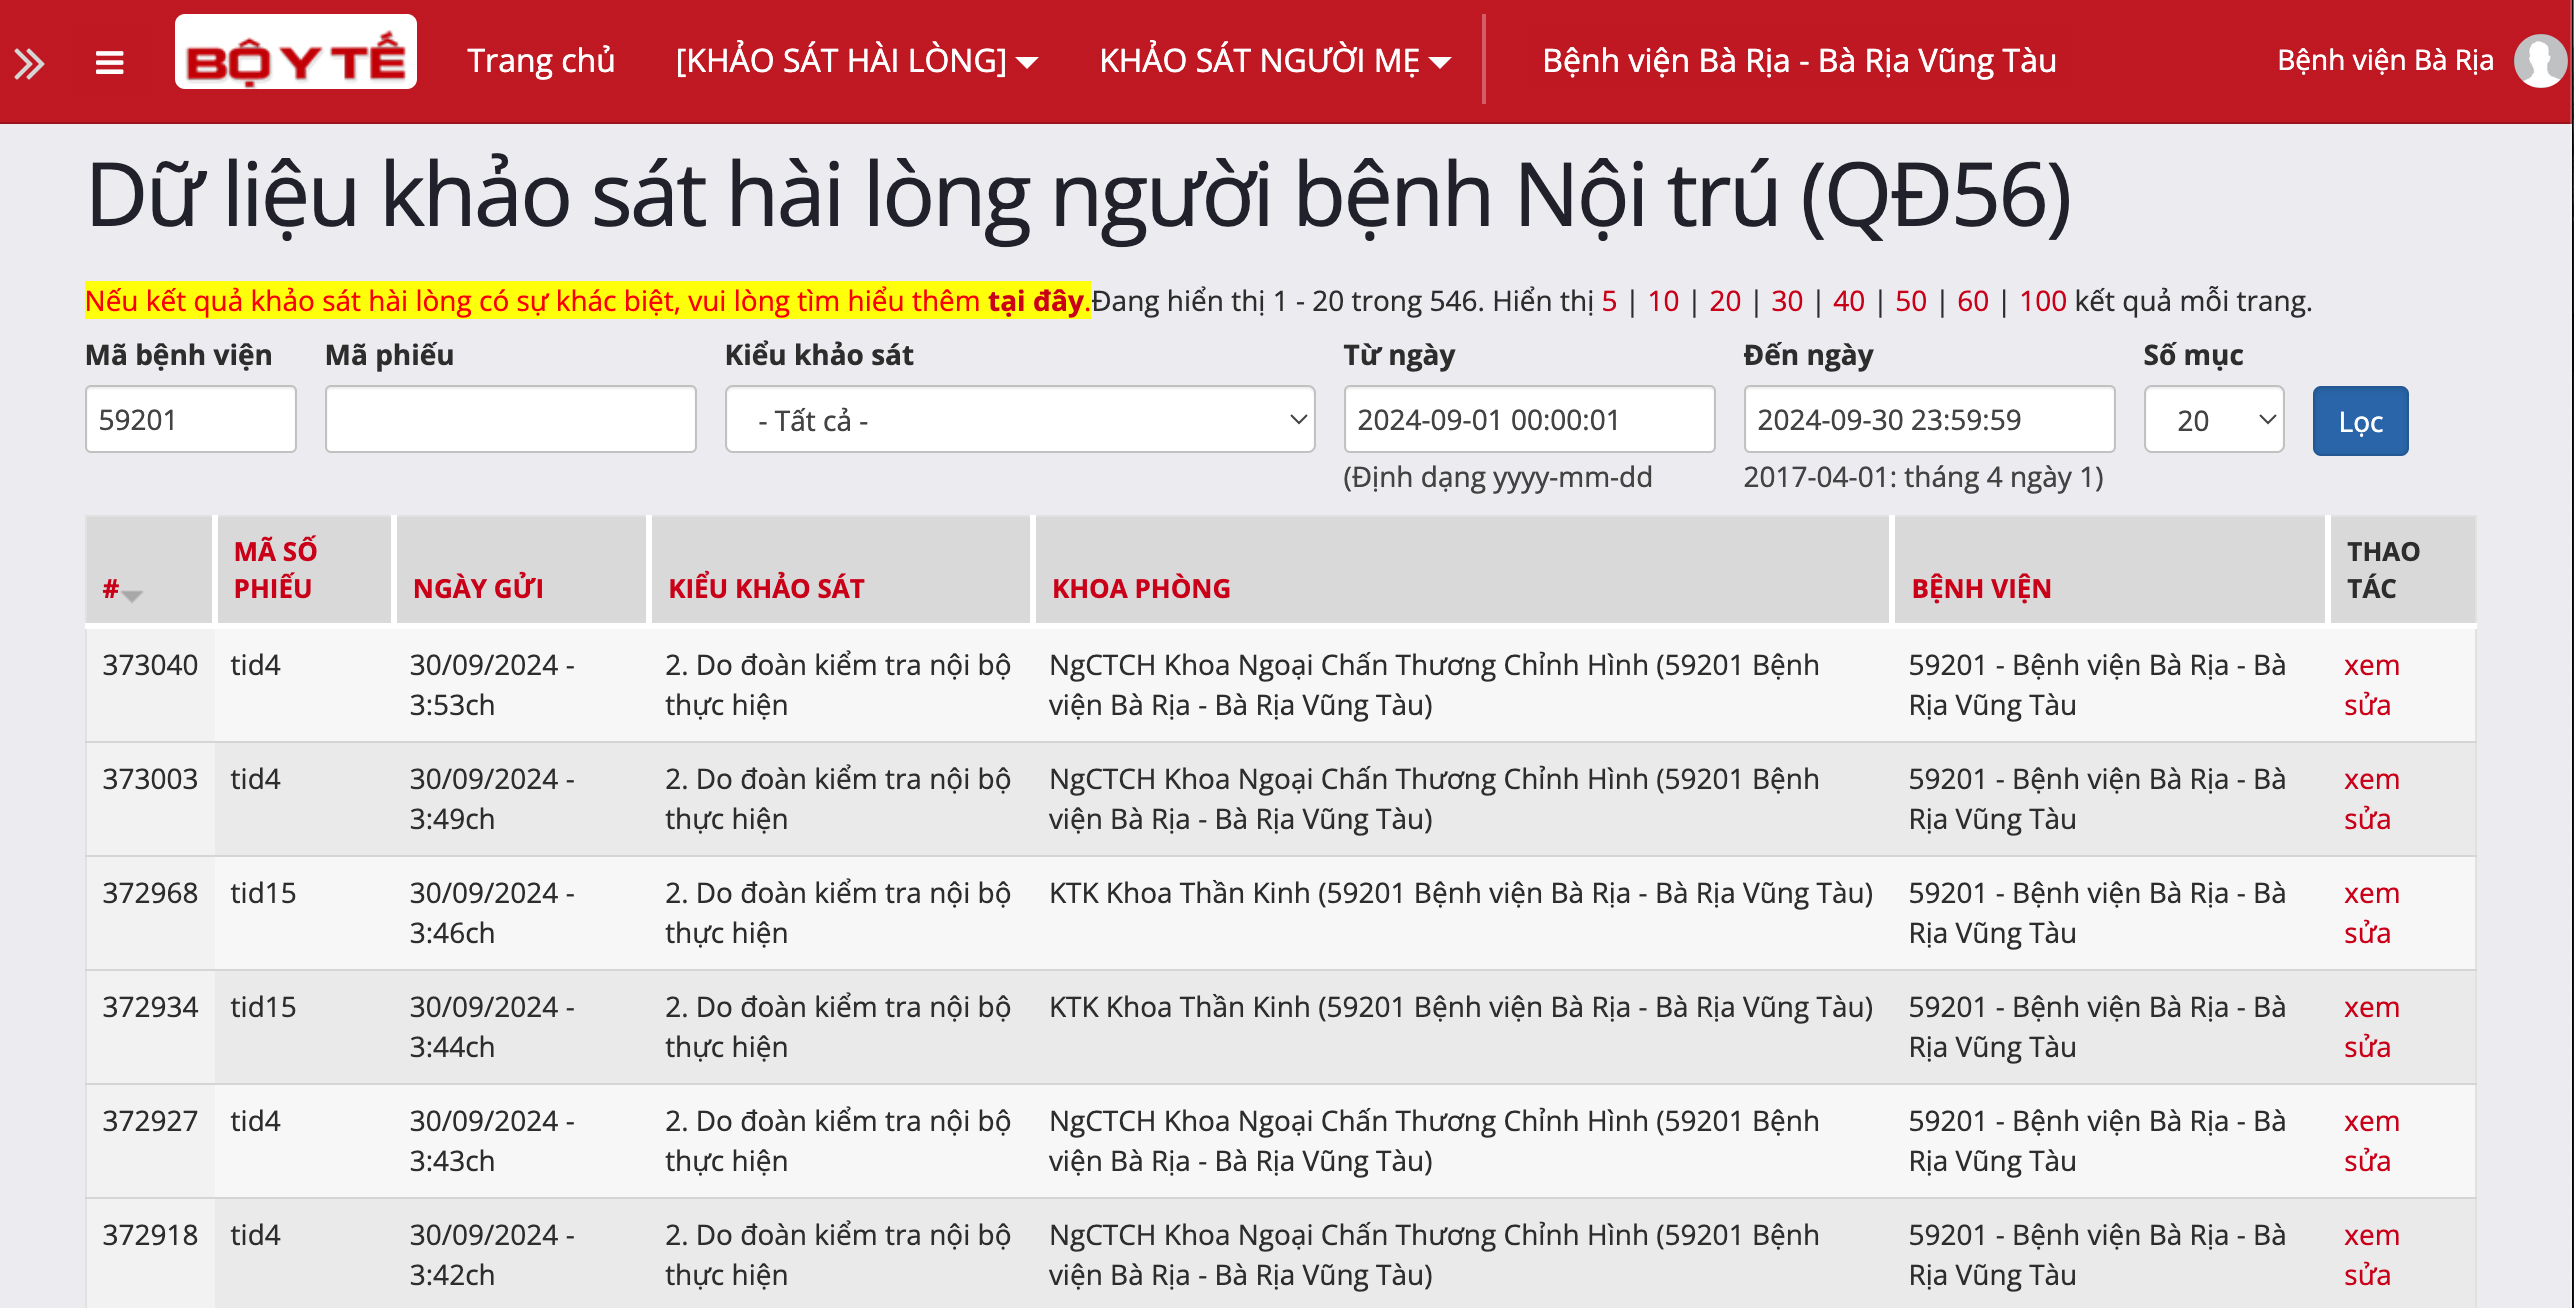Click the double-chevron sidebar expand icon
The height and width of the screenshot is (1308, 2574).
[29, 64]
